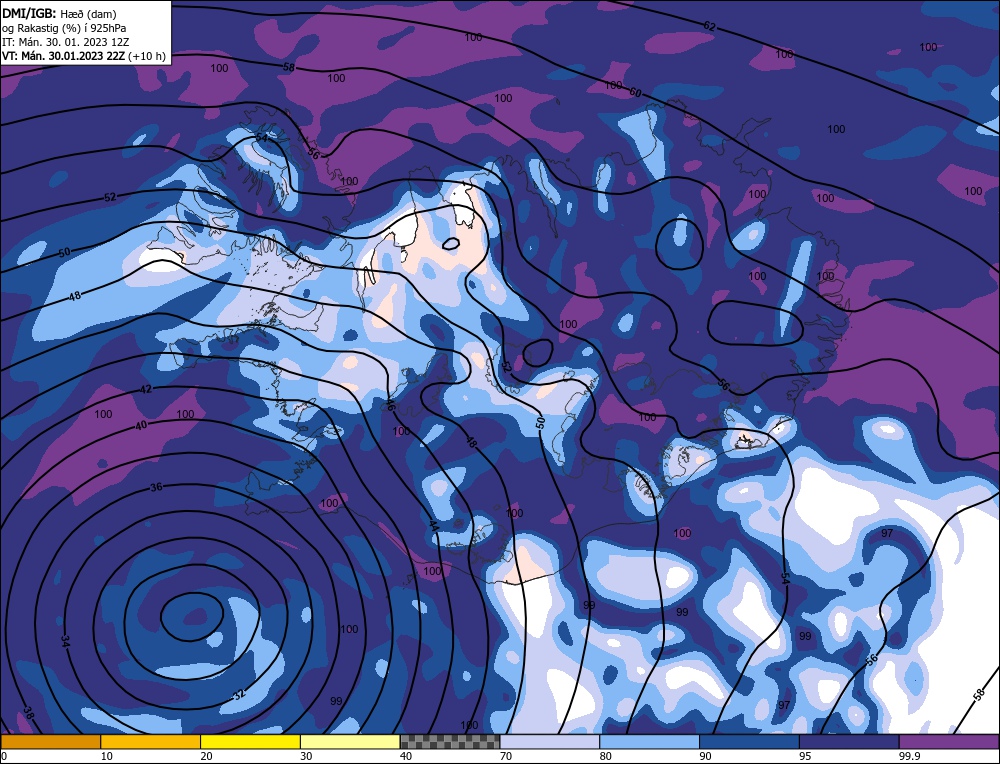Screen dimensions: 1000x764
Task: Click the "46" height contour label
Action: [390, 404]
